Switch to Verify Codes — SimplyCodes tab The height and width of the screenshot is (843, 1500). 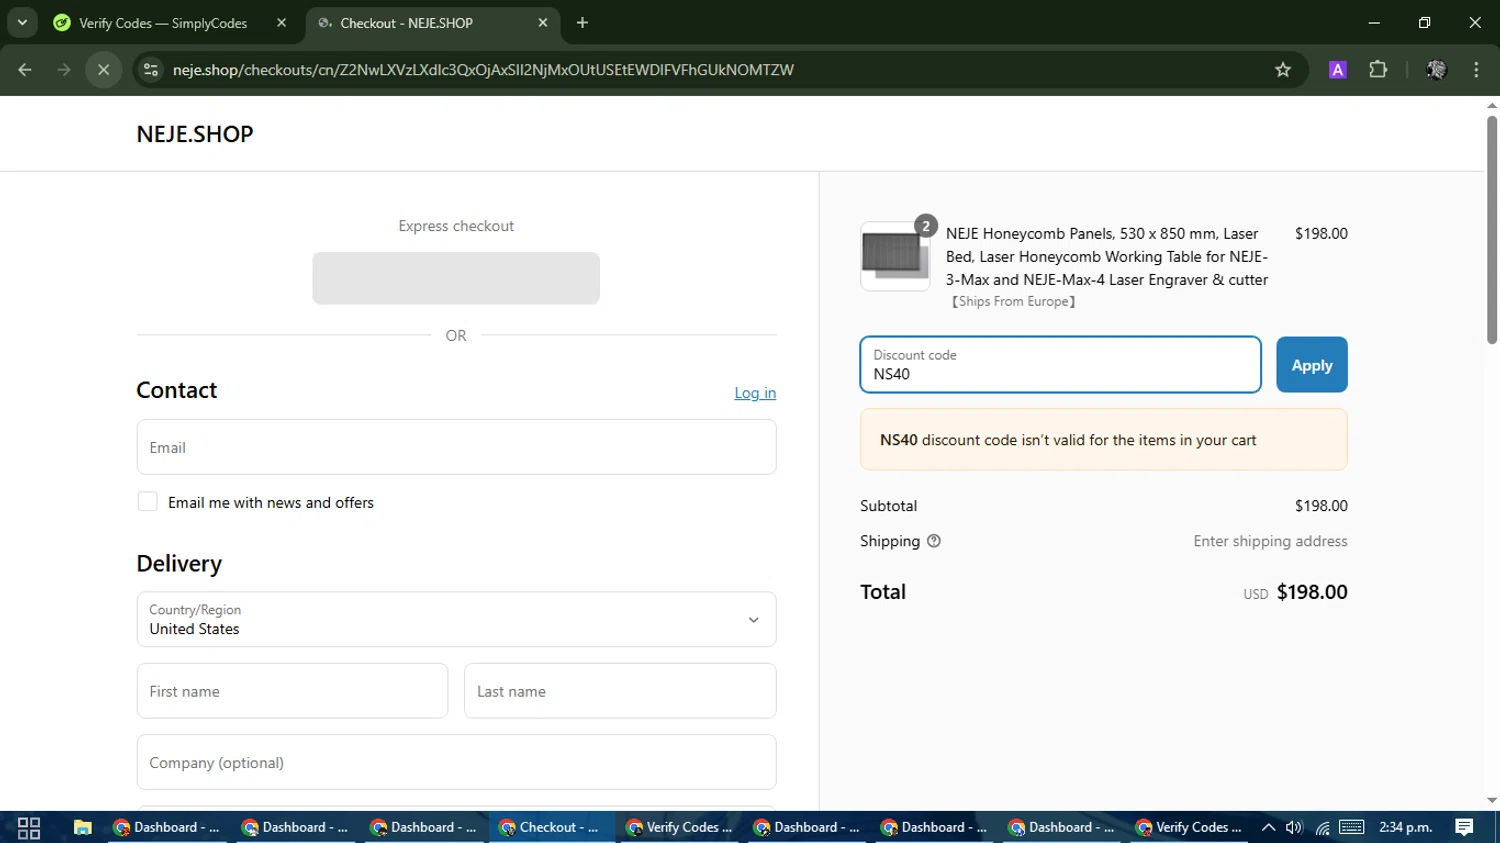pyautogui.click(x=163, y=23)
